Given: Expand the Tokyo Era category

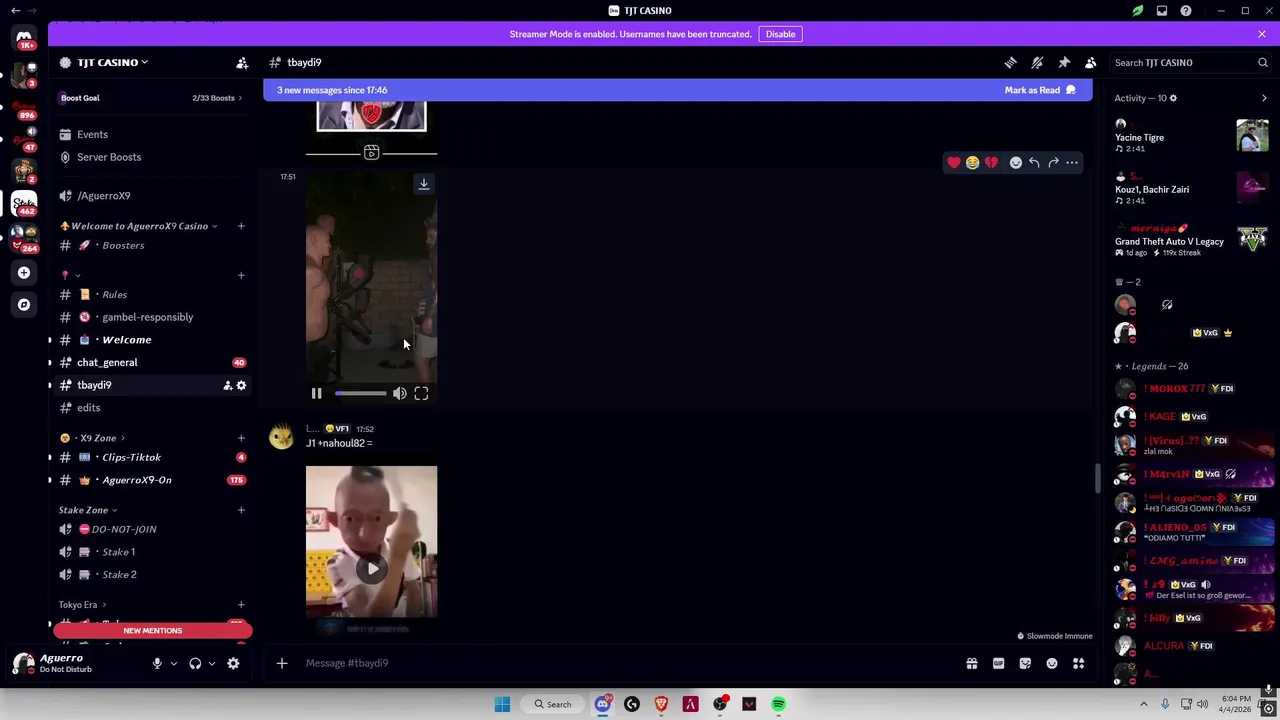Looking at the screenshot, I should (83, 605).
